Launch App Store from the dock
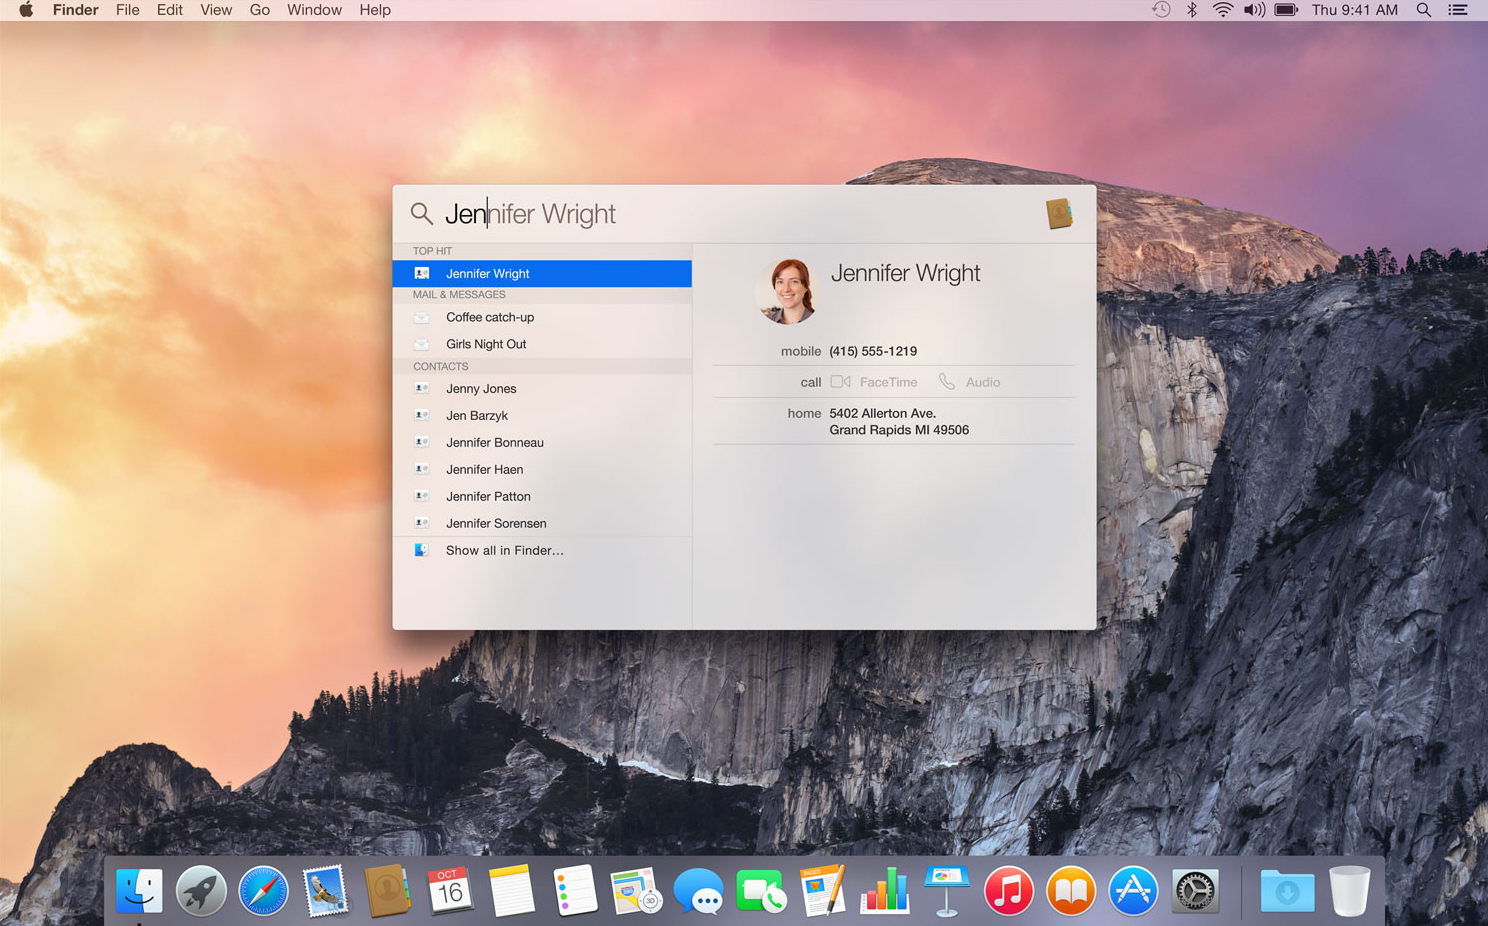Viewport: 1488px width, 926px height. pyautogui.click(x=1132, y=890)
